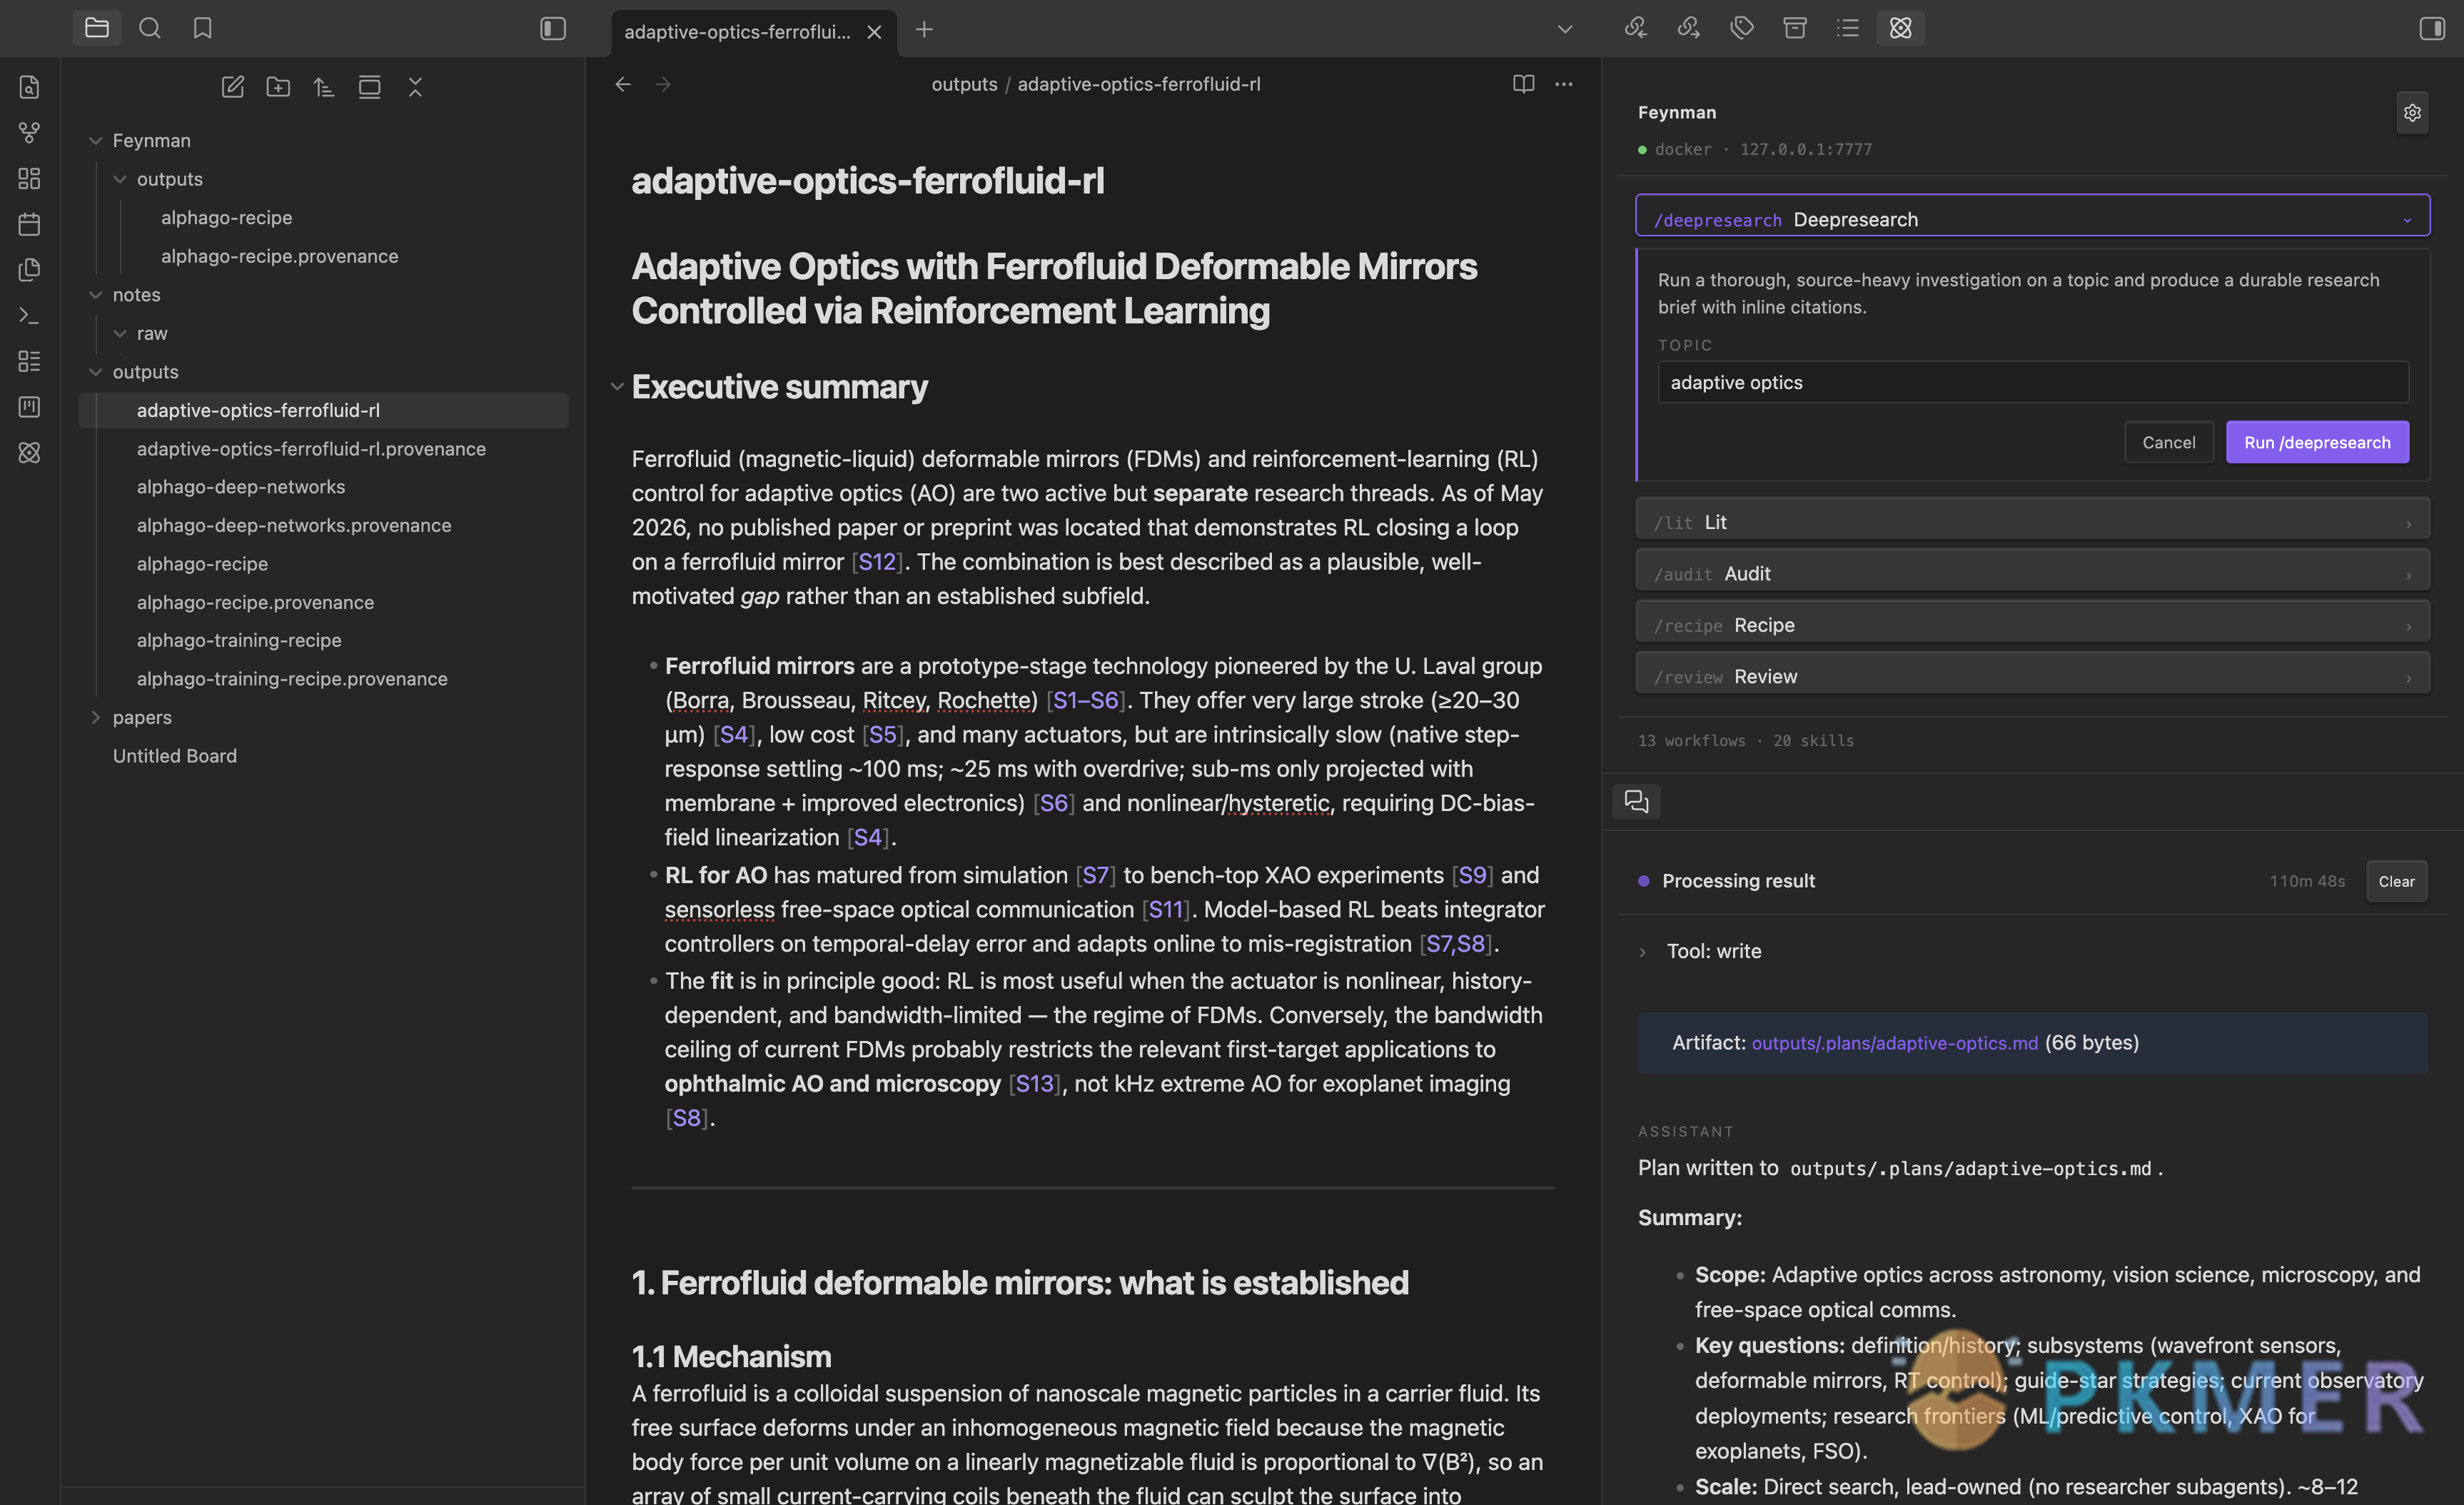
Task: Open Feynman atom icon in ribbon
Action: coord(30,453)
